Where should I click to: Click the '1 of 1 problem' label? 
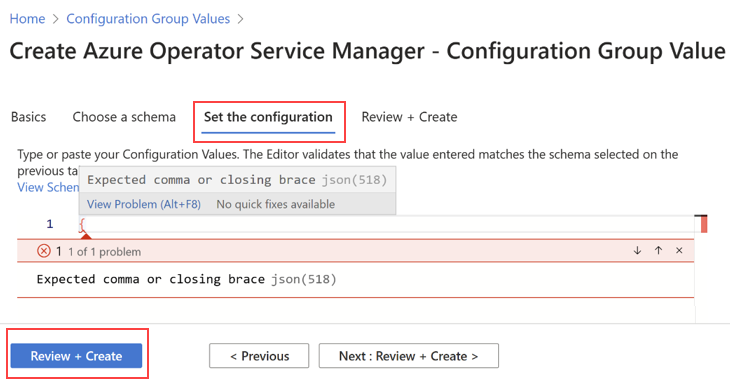click(x=104, y=252)
